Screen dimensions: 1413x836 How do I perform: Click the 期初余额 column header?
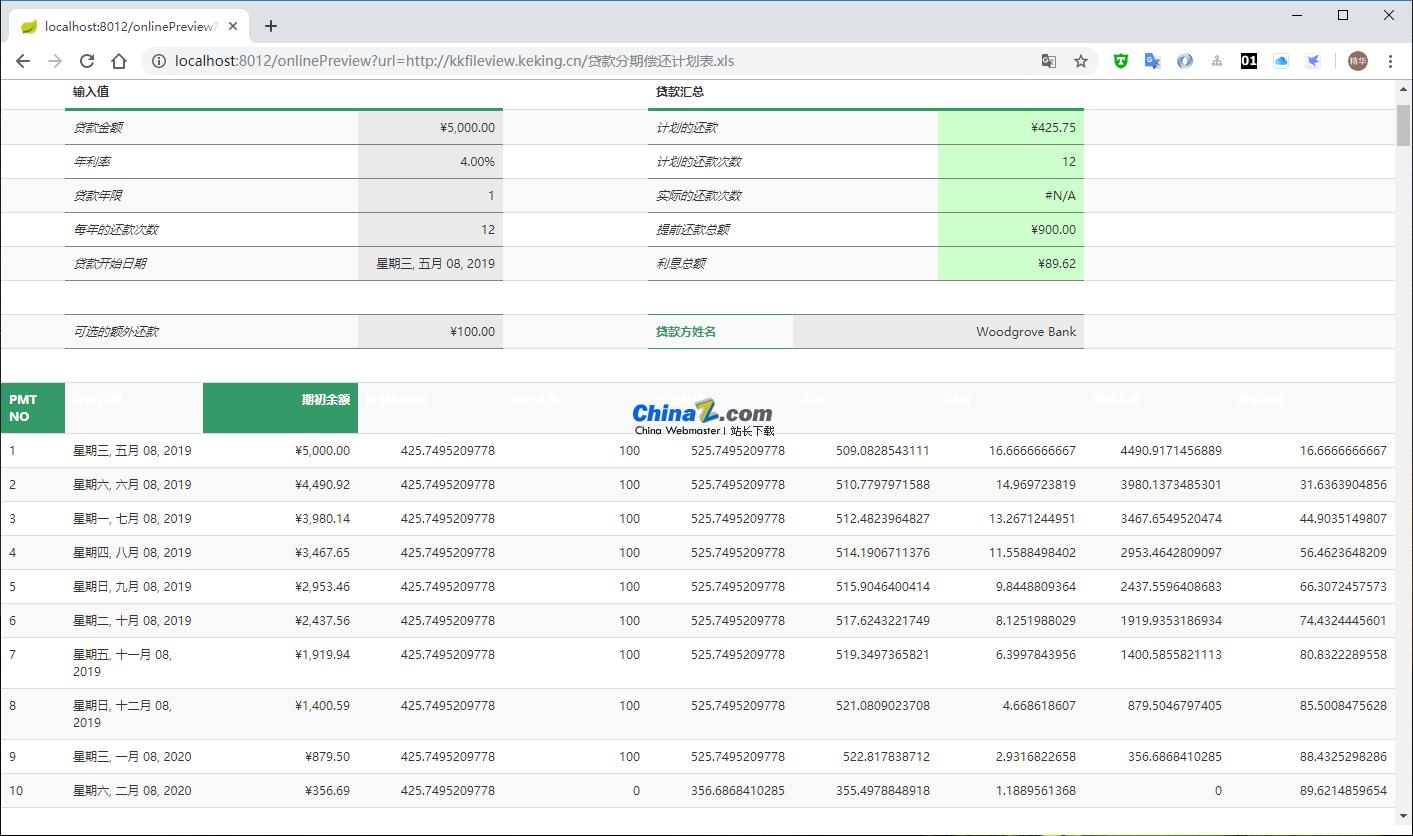coord(281,408)
